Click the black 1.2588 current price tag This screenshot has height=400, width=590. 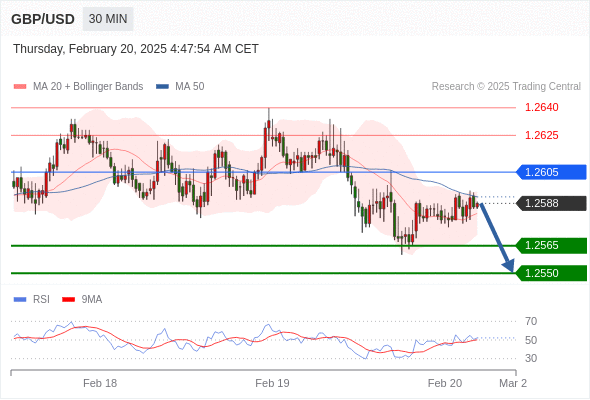click(x=551, y=203)
